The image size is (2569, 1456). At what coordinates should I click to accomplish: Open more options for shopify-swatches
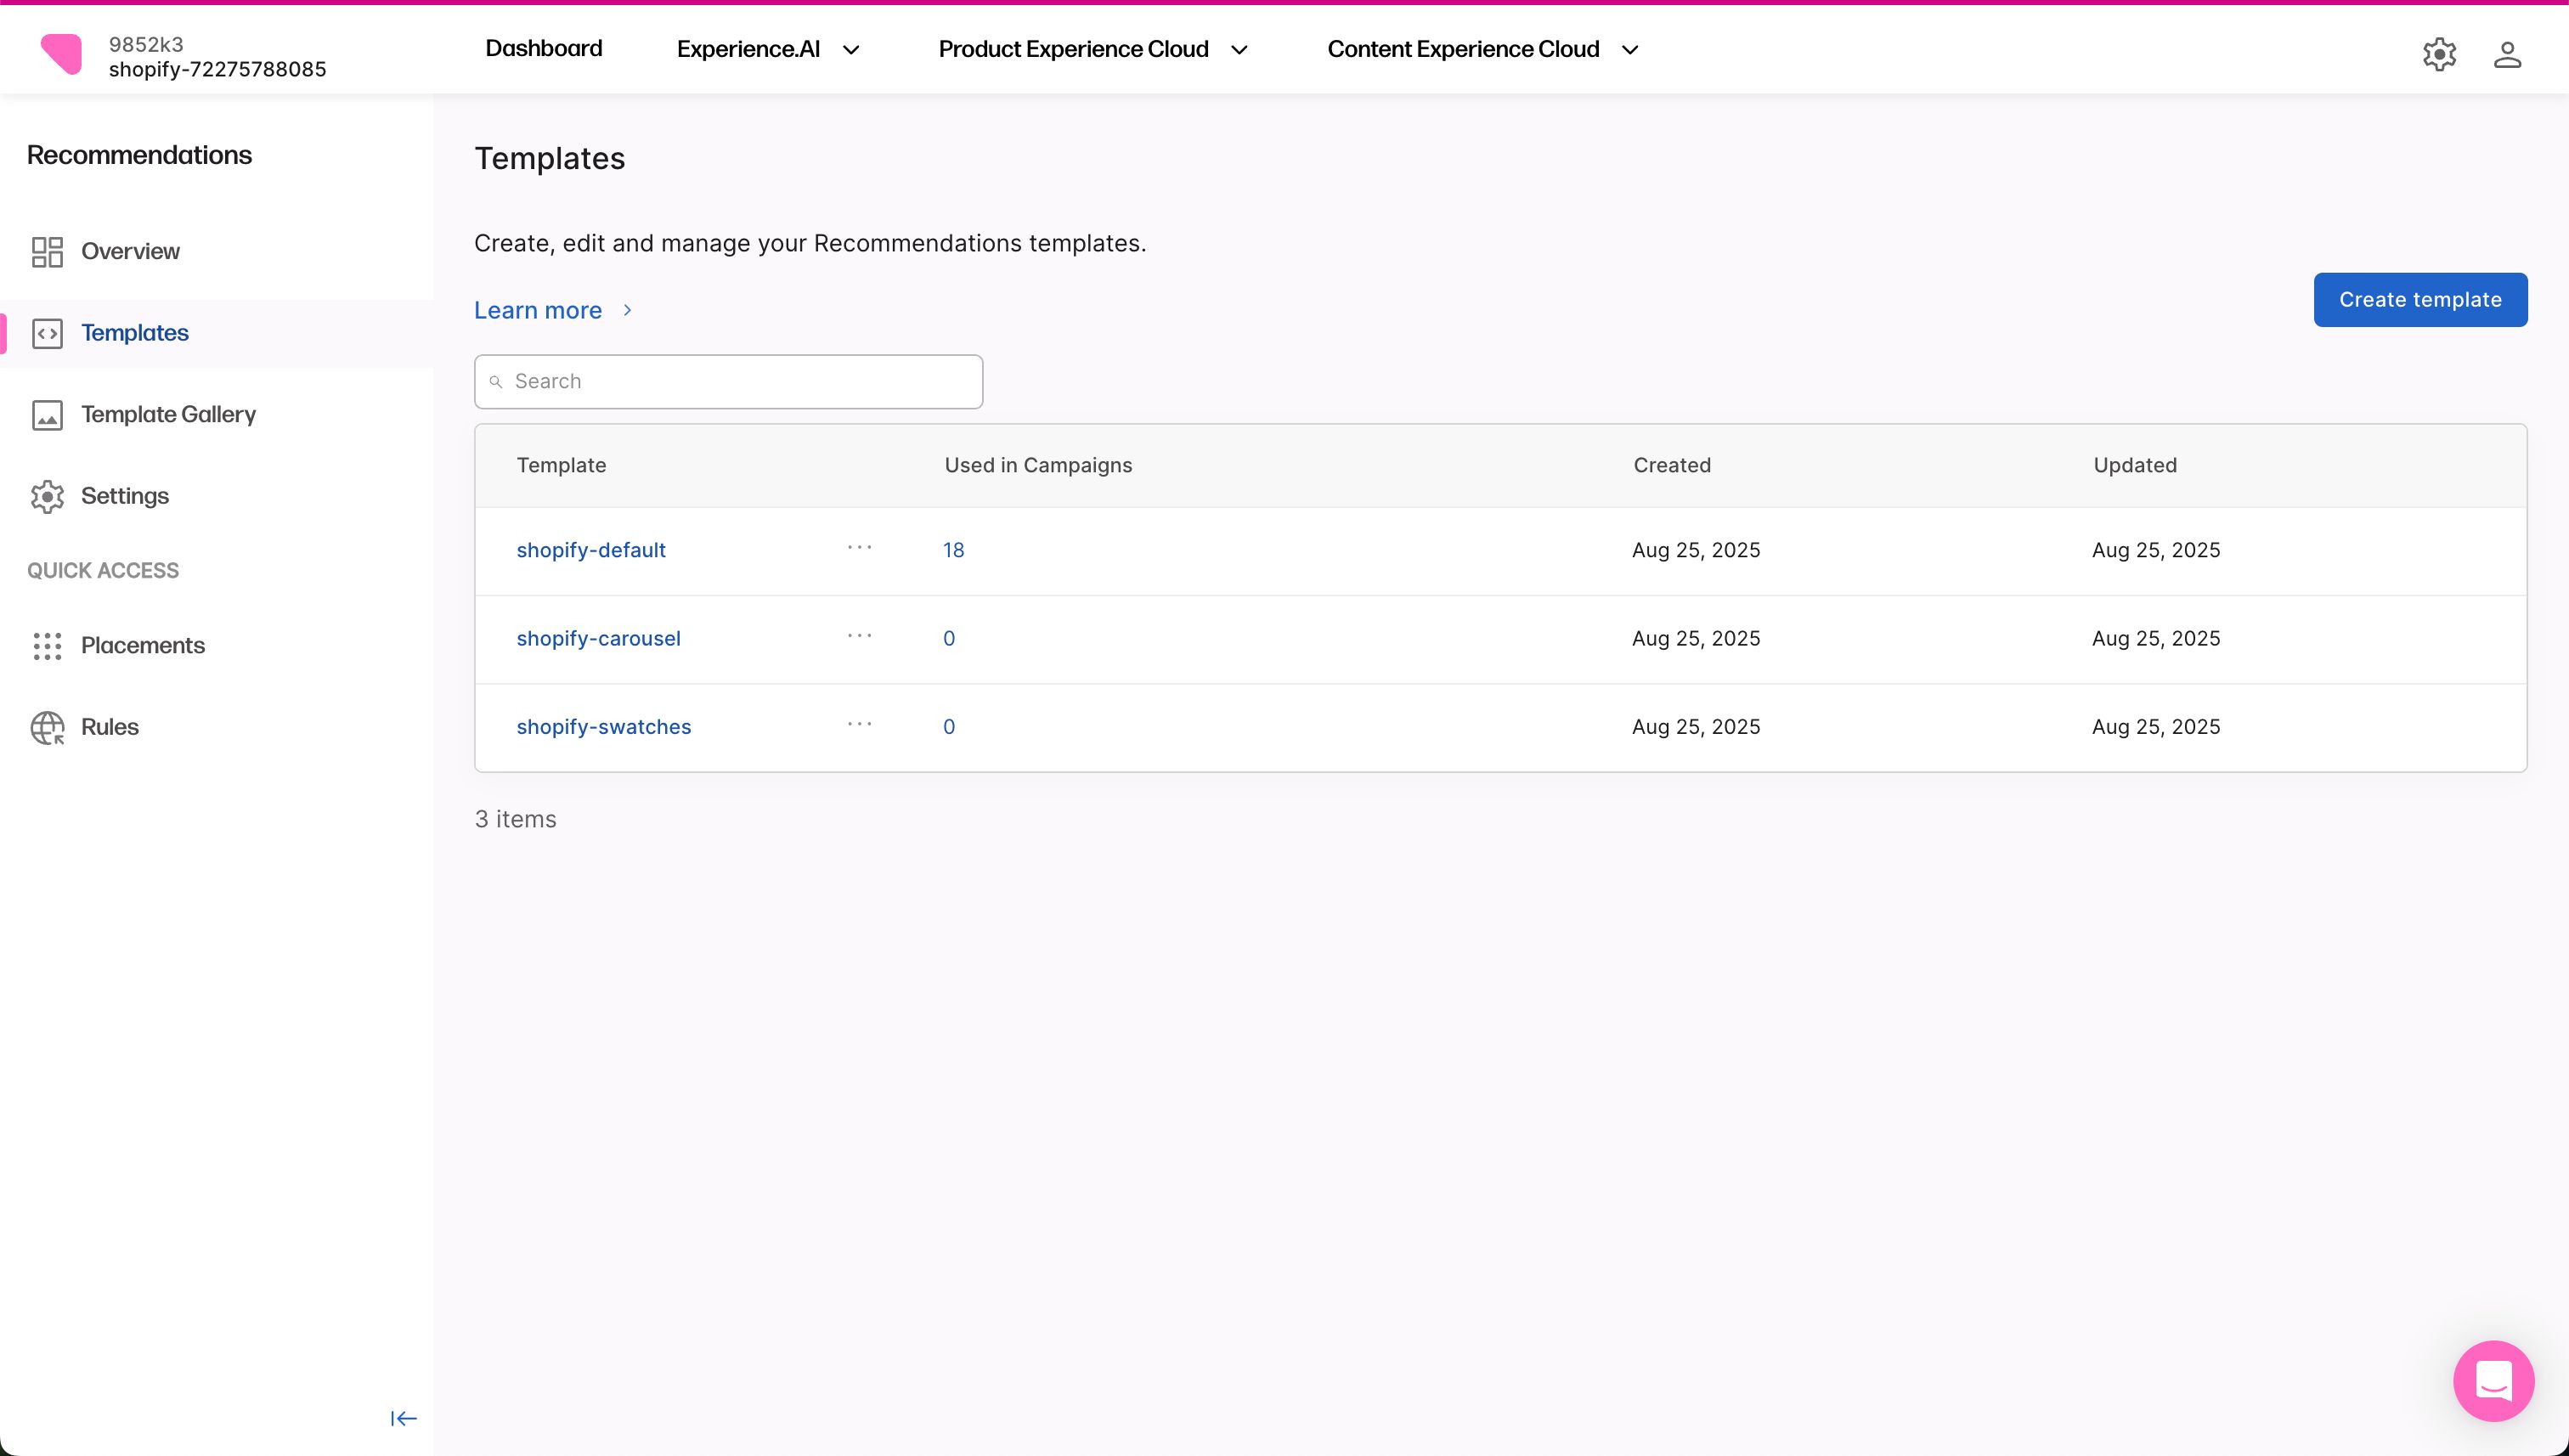(x=859, y=725)
